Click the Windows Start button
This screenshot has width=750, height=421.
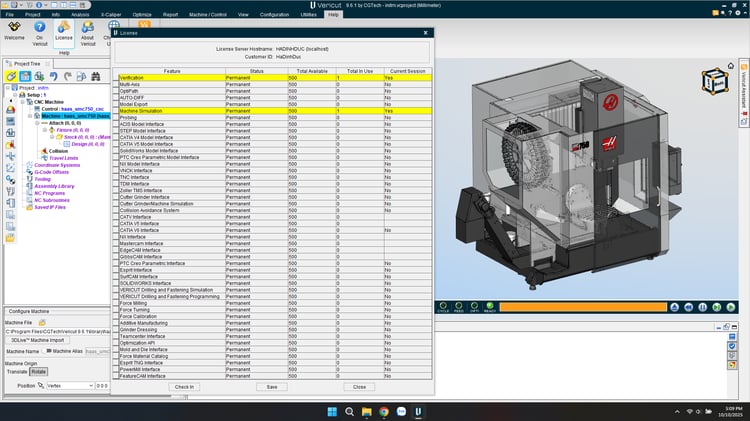point(332,411)
